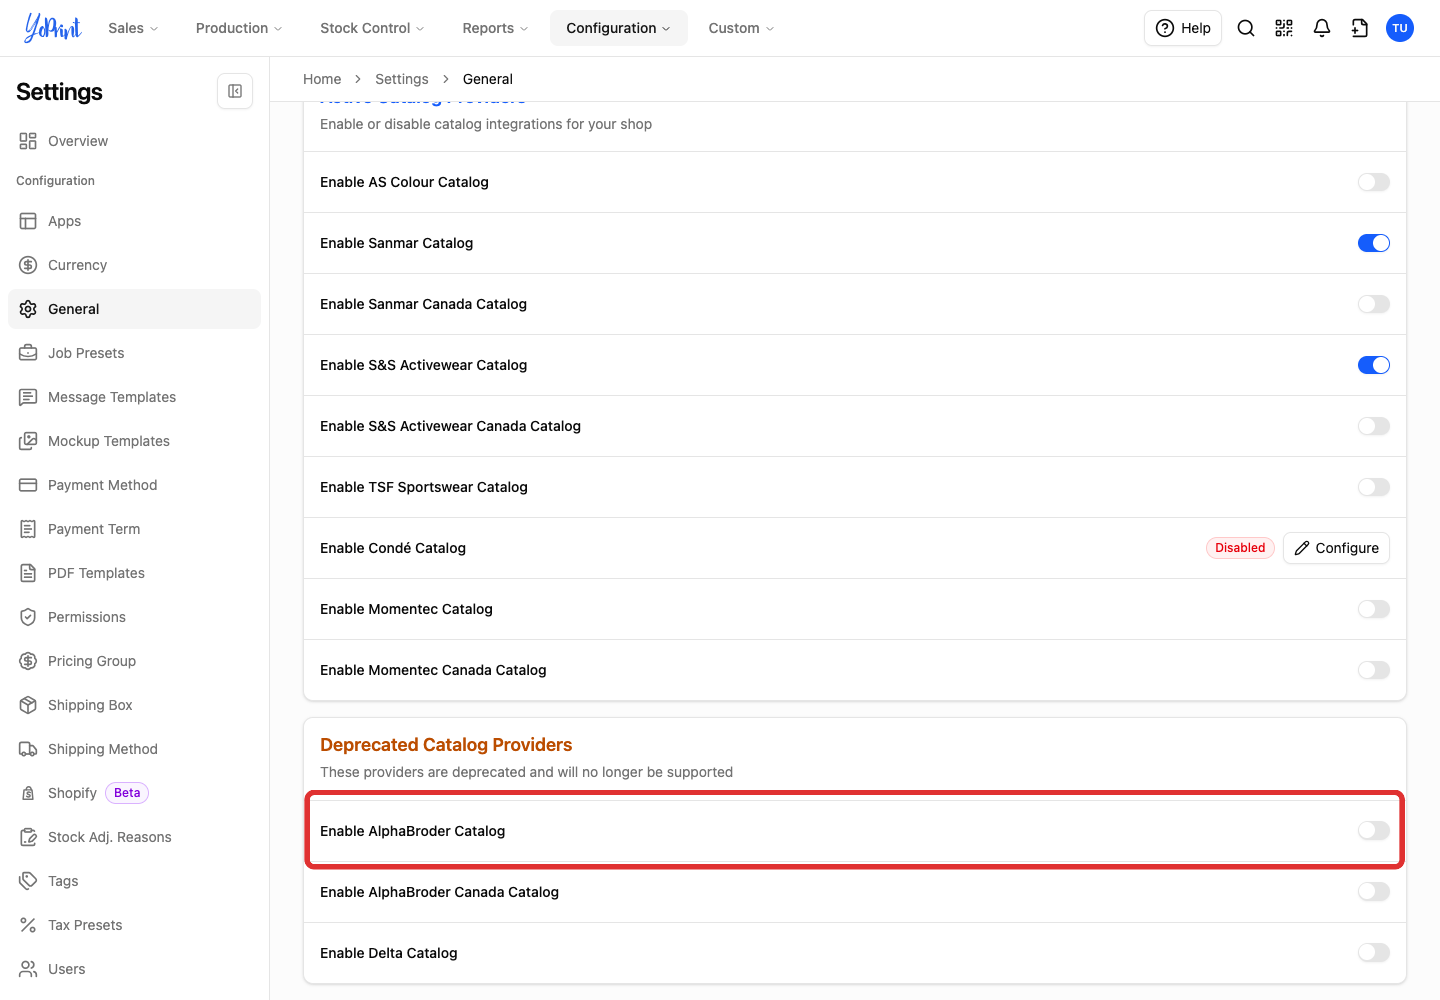Enable Sanmar Canada Catalog toggle
The height and width of the screenshot is (1000, 1440).
[x=1373, y=304]
